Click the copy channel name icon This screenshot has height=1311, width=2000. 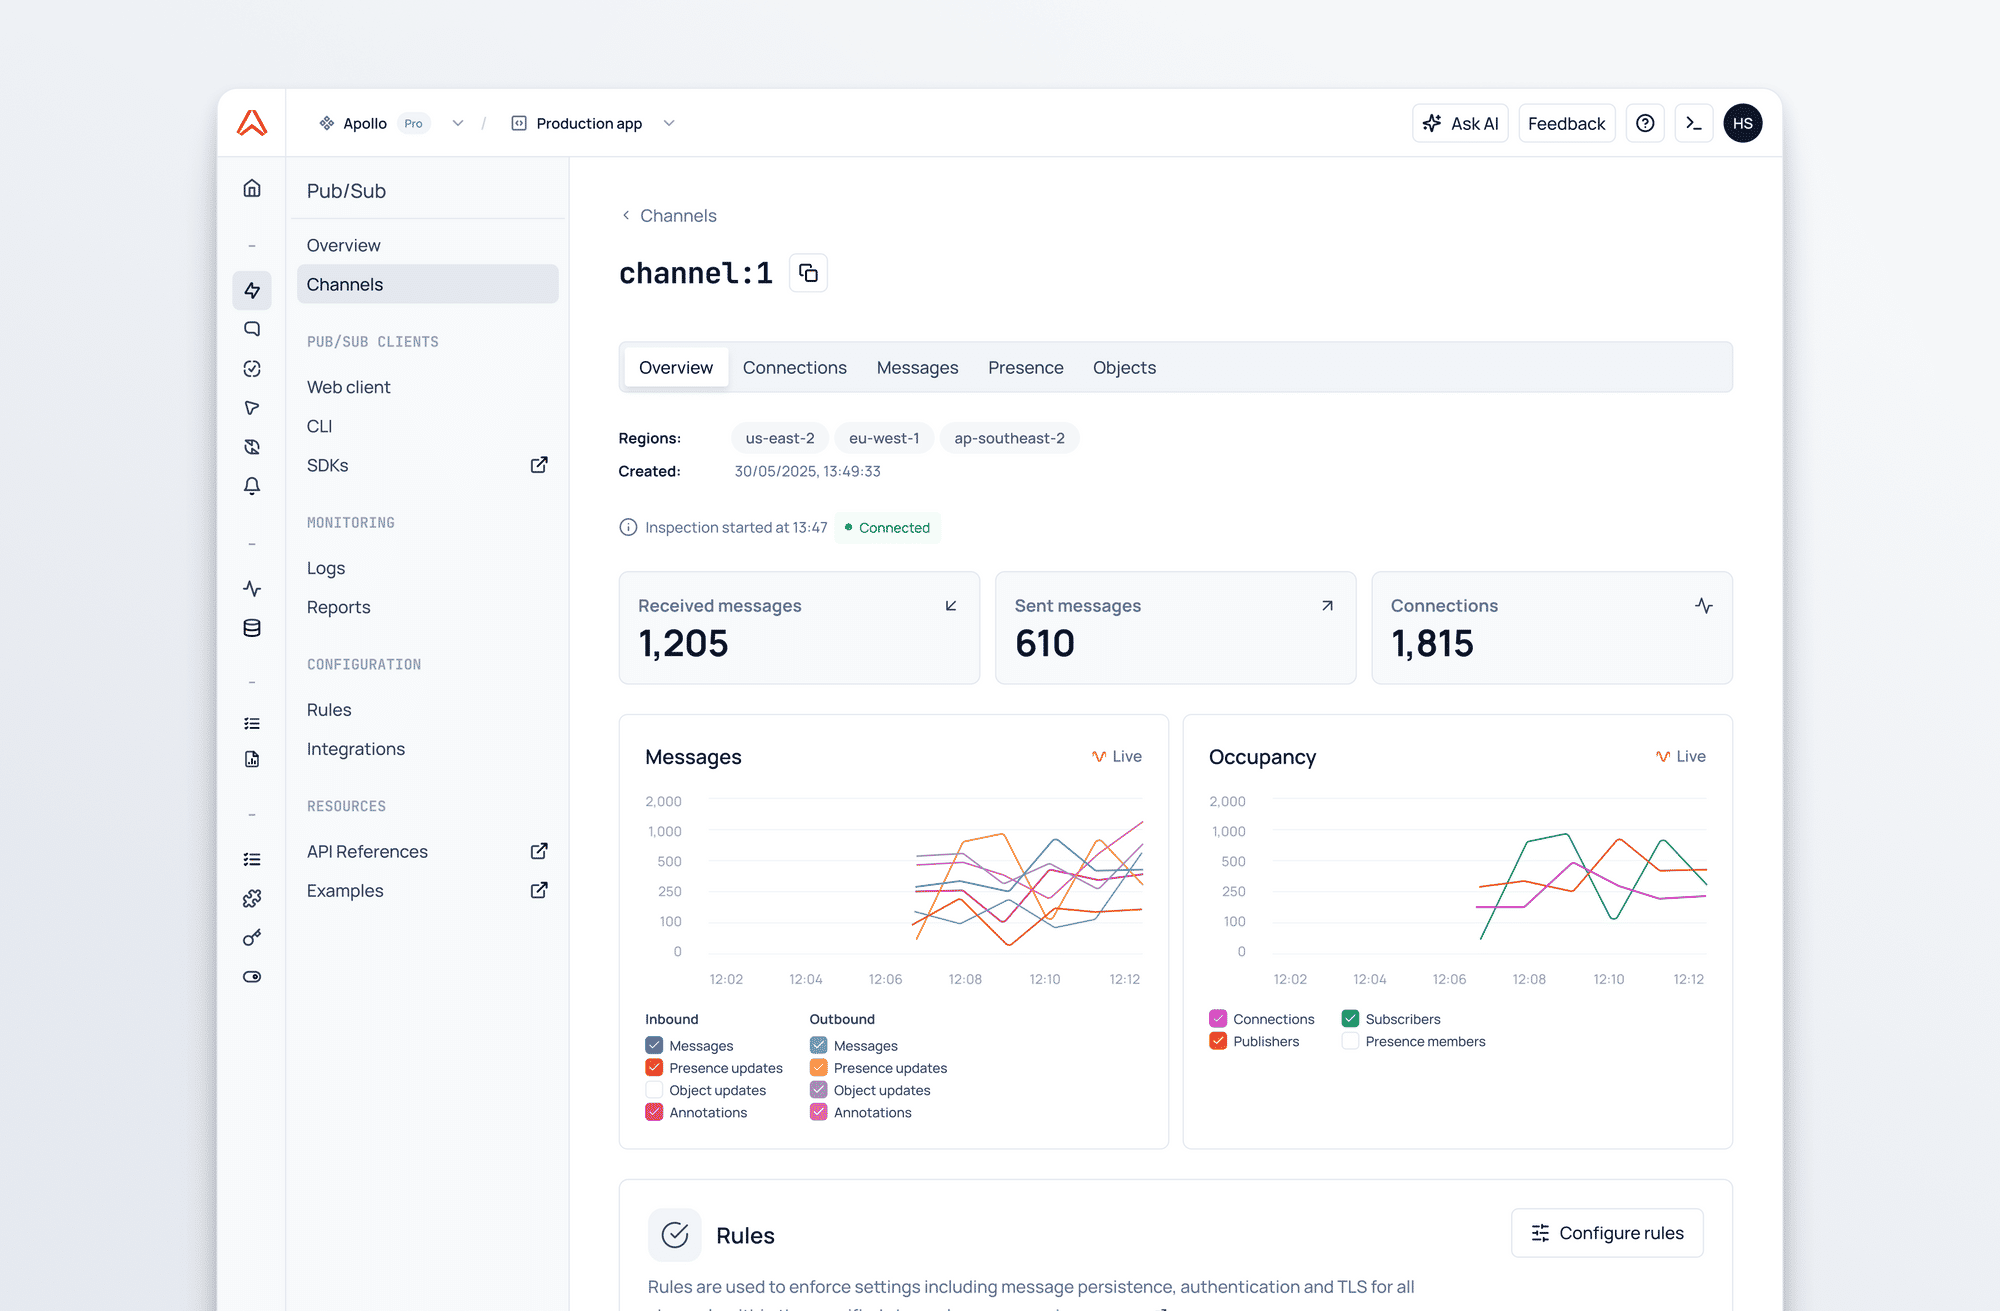[x=808, y=273]
